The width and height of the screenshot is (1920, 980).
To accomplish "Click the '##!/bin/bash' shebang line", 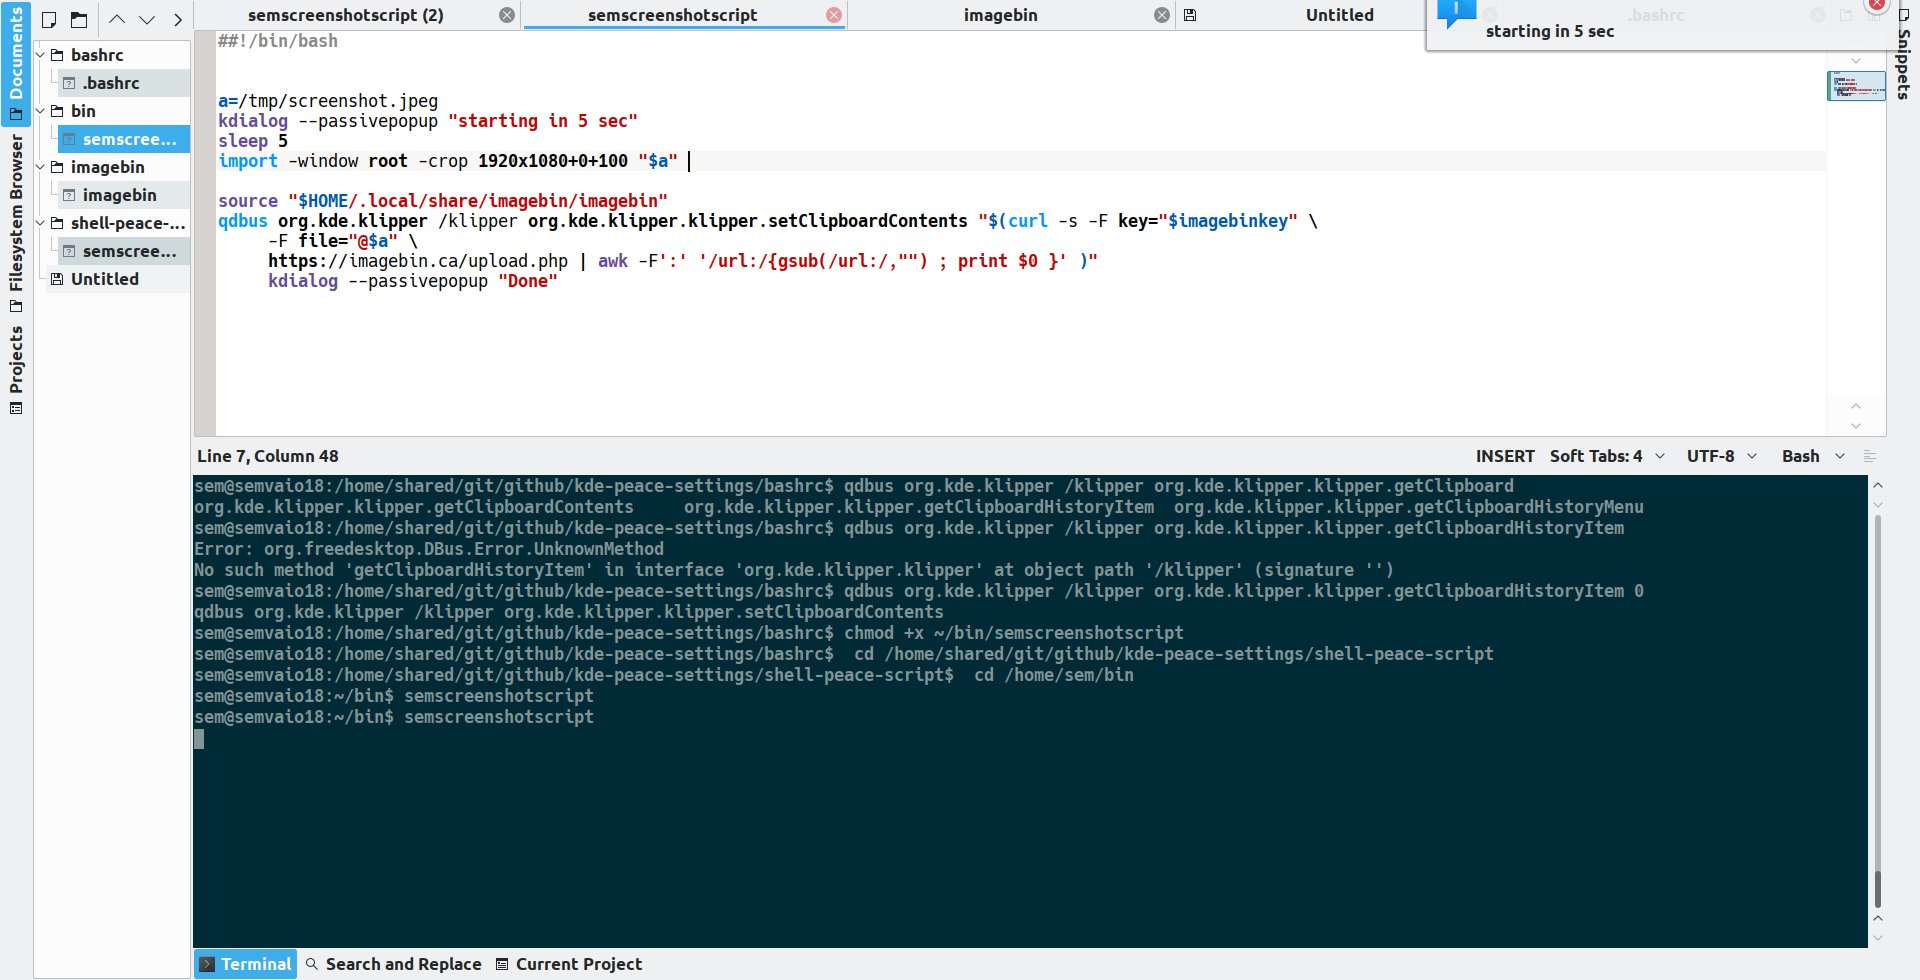I will [278, 41].
